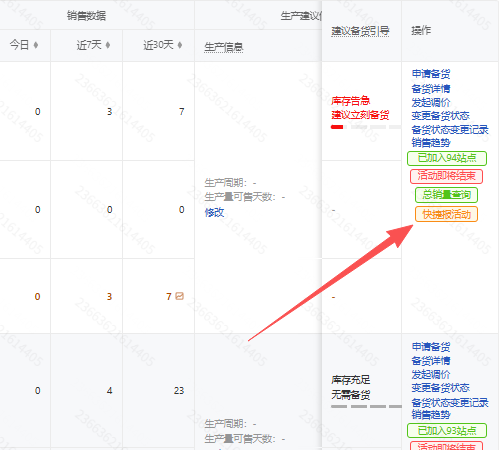Click the first 生产周期 text
This screenshot has width=500, height=450.
[x=230, y=183]
